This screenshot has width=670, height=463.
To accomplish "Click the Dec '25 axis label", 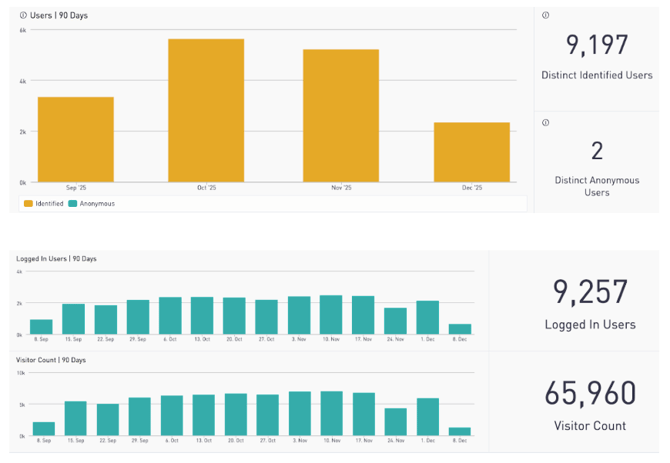I will (x=472, y=188).
